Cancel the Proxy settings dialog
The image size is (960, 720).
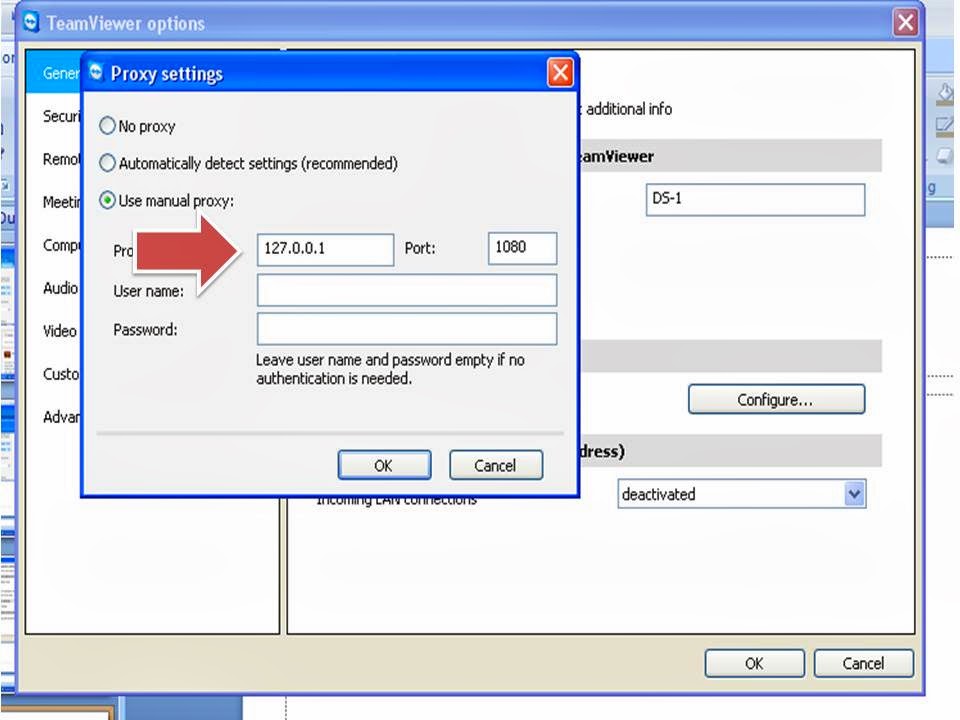pyautogui.click(x=495, y=465)
